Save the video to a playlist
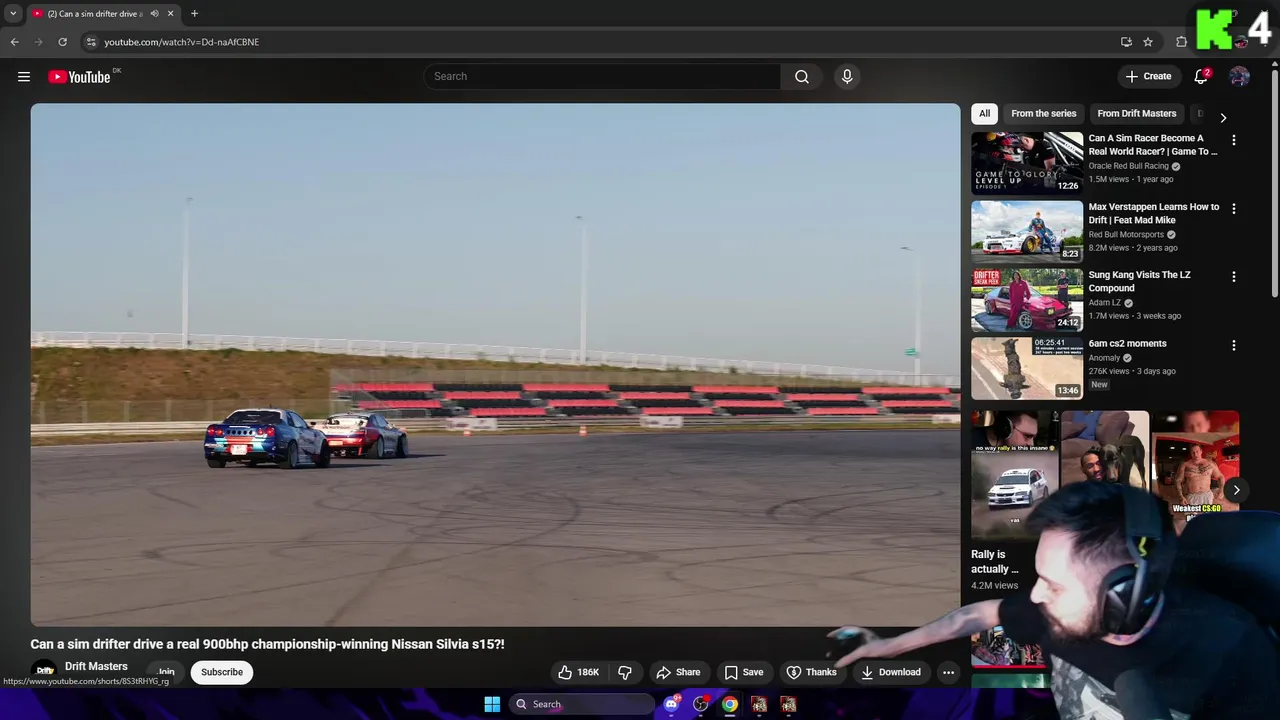Screen dimensions: 1280x720 [x=744, y=672]
